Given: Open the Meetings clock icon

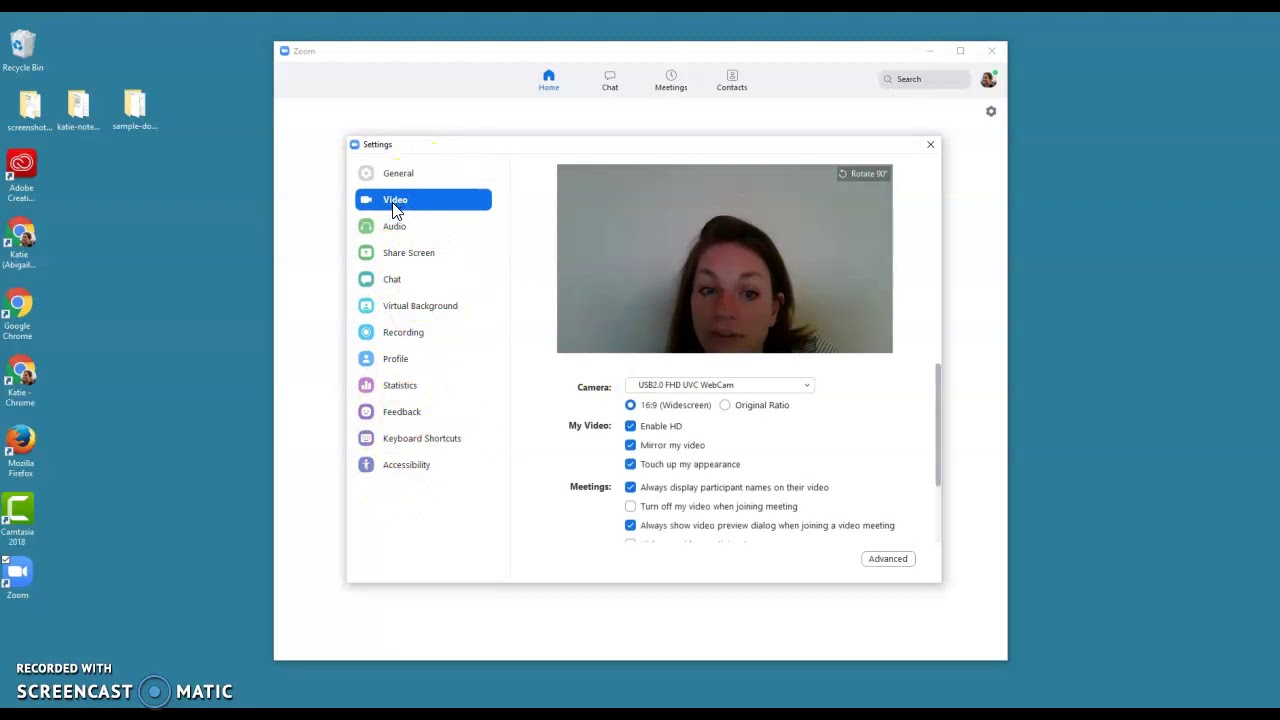Looking at the screenshot, I should click(671, 75).
